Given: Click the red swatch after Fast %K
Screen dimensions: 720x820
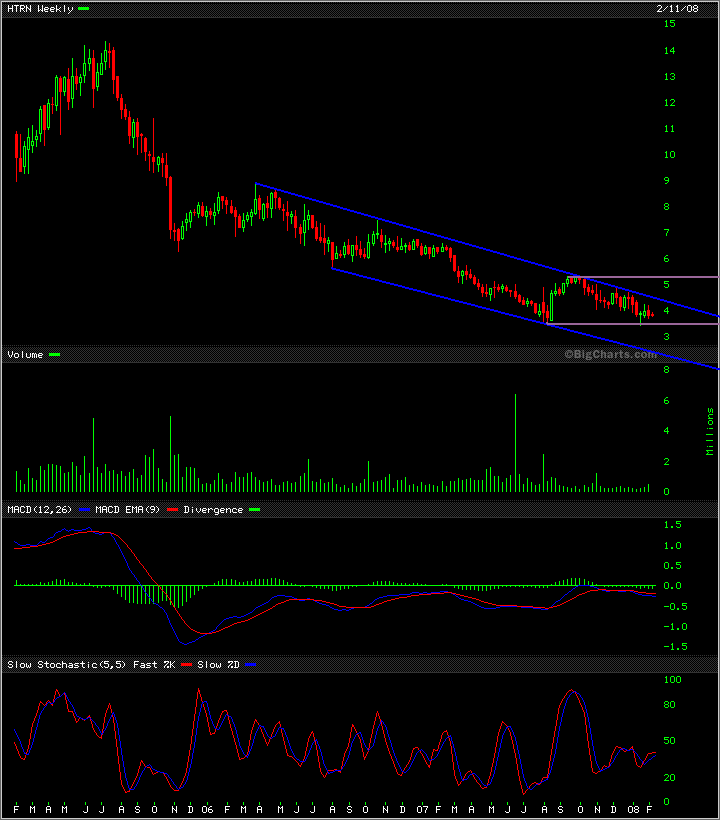Looking at the screenshot, I should [187, 664].
